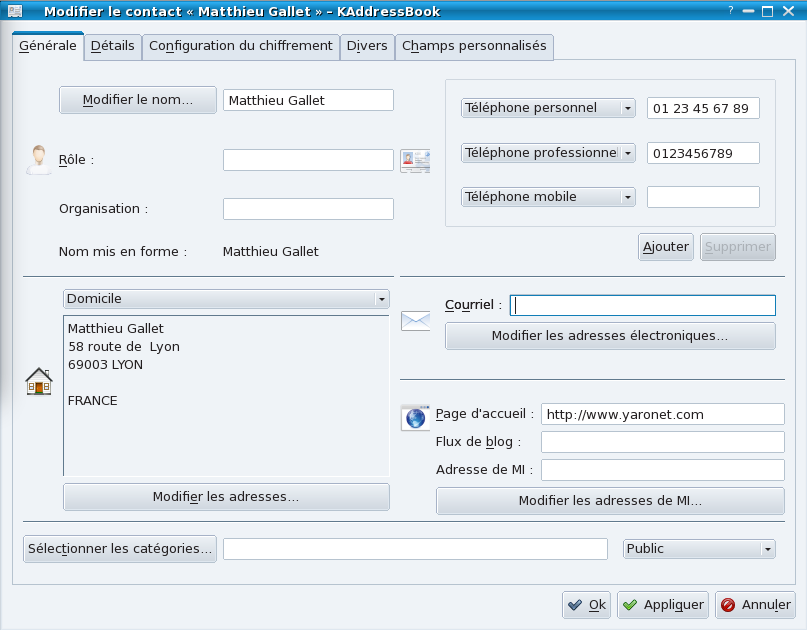This screenshot has height=630, width=807.
Task: Open the Téléphone professionnel type dropdown
Action: coord(548,153)
